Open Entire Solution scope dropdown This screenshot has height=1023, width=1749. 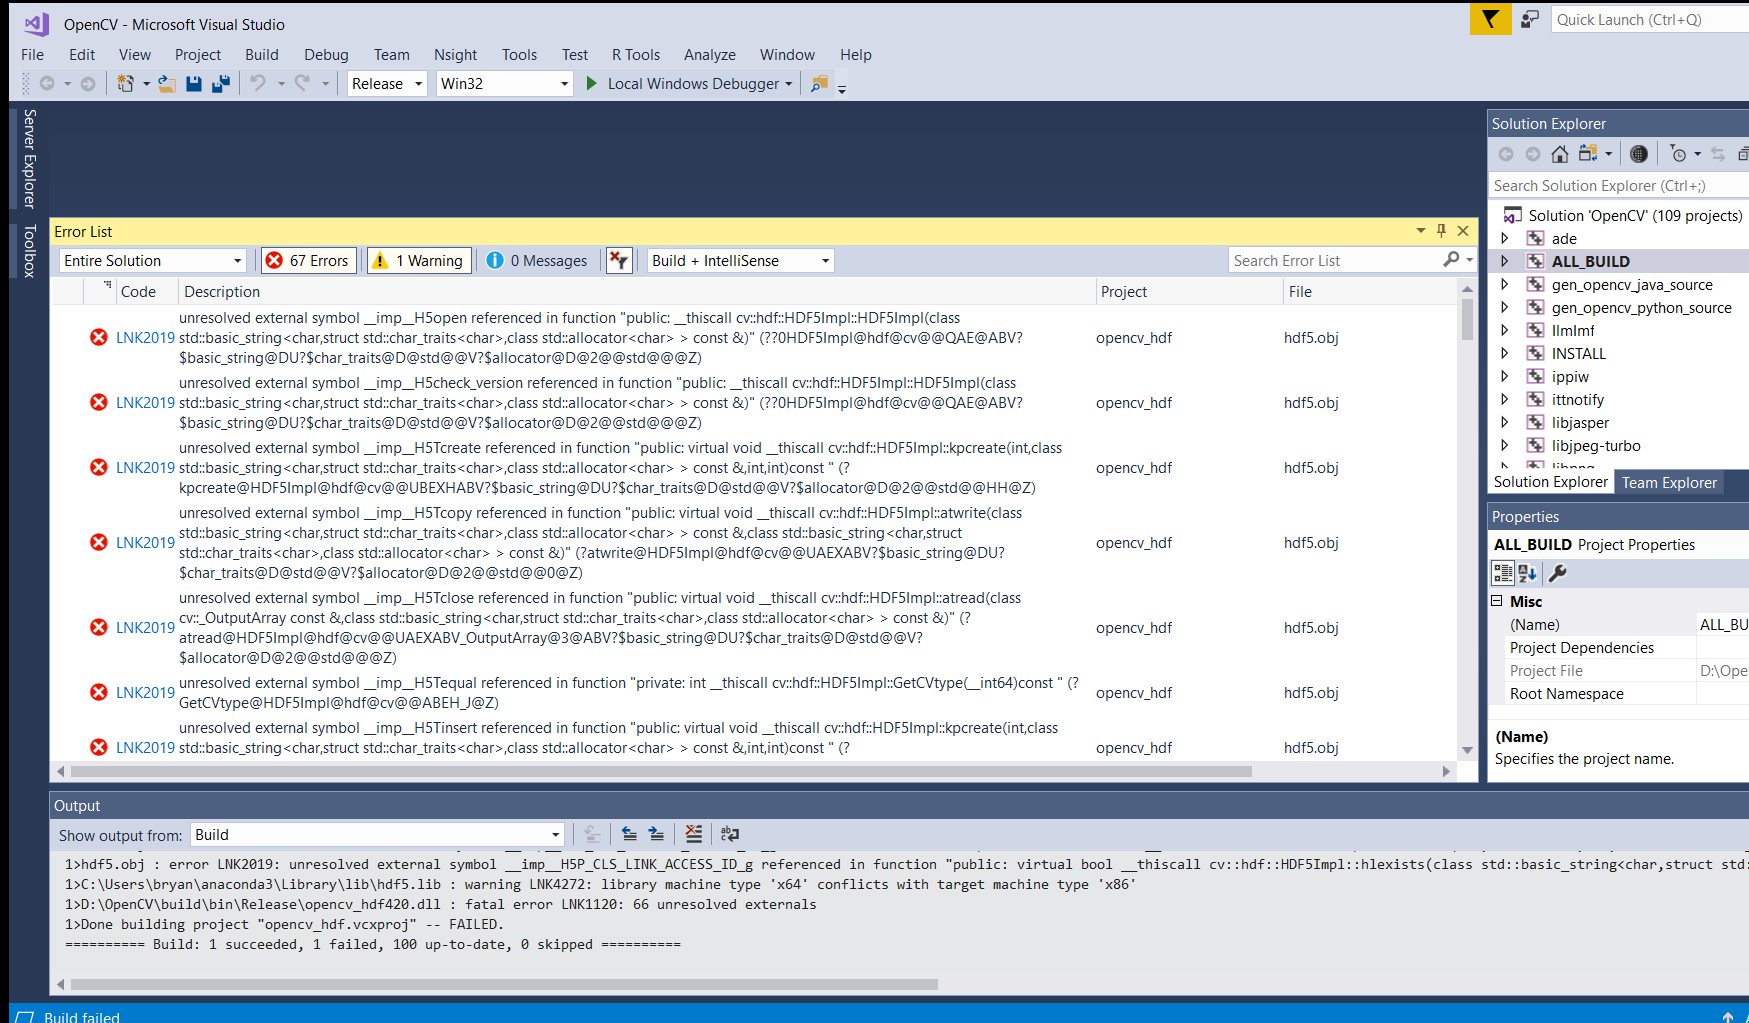tap(153, 261)
